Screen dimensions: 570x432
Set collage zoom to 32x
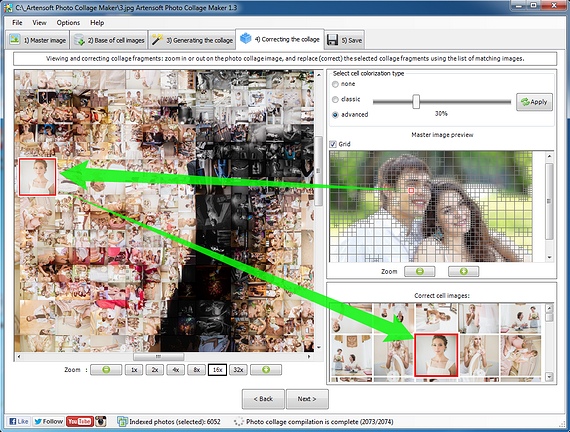pos(238,370)
